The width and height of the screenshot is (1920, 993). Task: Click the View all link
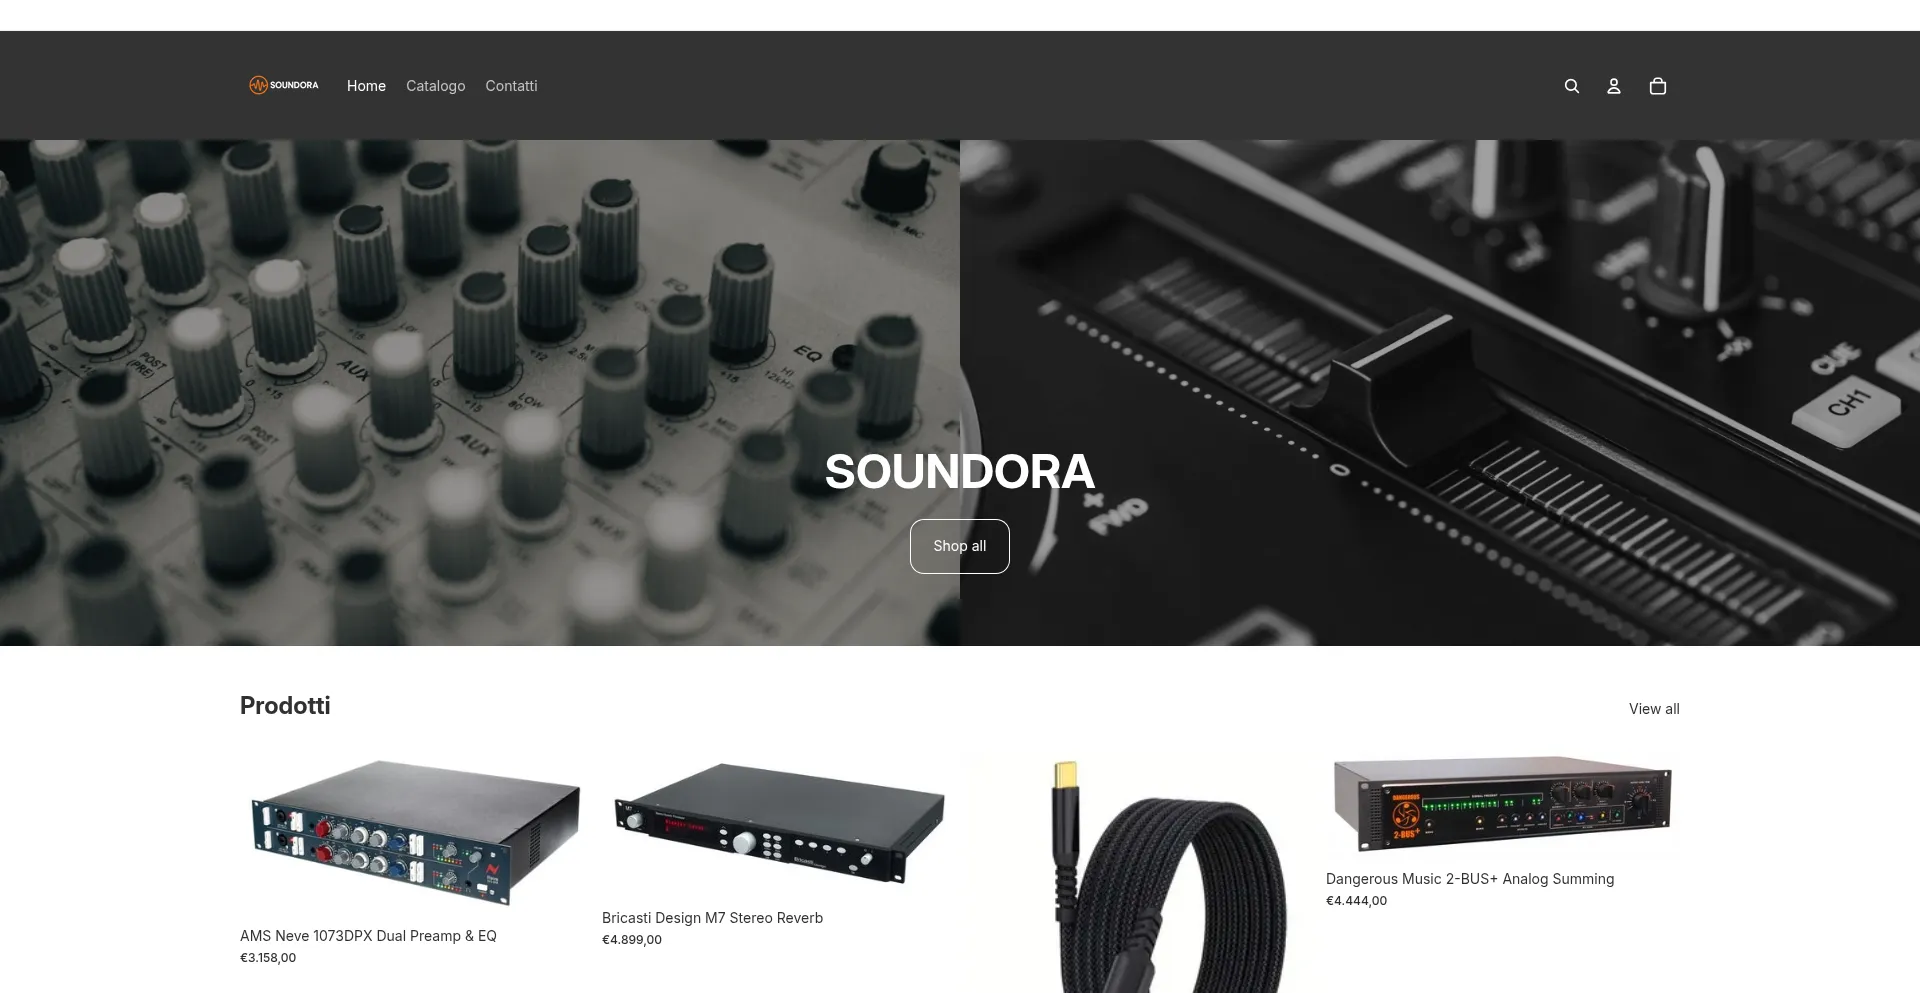pos(1654,709)
